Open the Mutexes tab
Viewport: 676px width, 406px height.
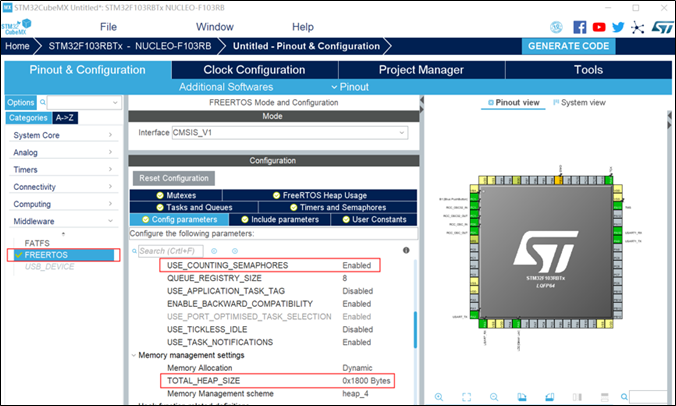point(176,195)
